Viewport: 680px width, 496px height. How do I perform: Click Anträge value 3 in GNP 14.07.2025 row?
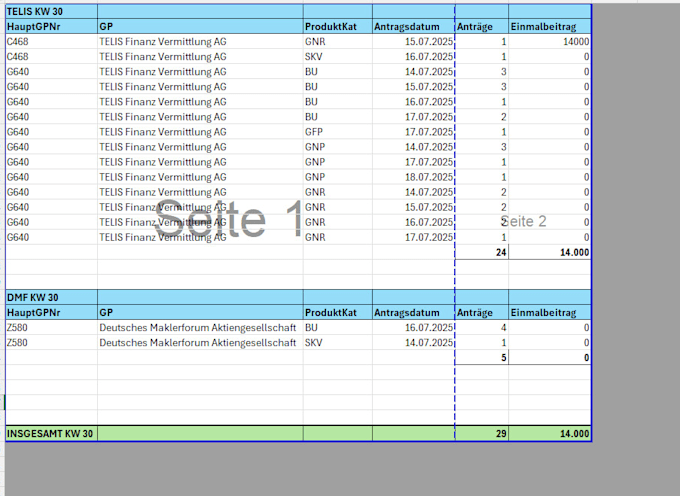[x=481, y=147]
